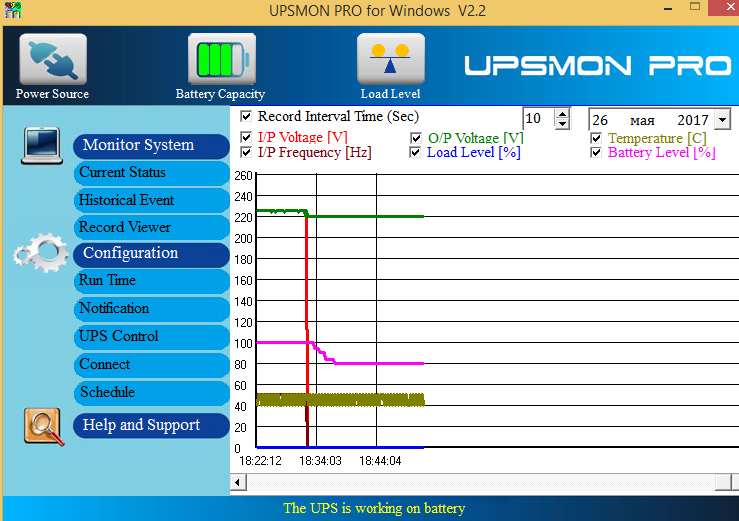739x521 pixels.
Task: Increase record interval with up arrow
Action: tap(562, 114)
